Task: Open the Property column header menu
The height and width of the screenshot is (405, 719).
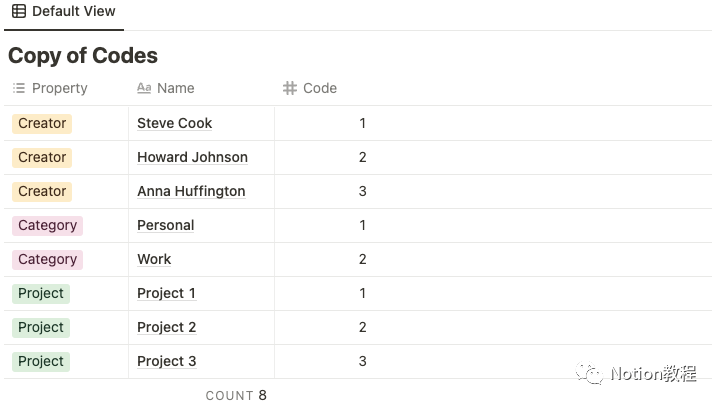Action: (60, 88)
